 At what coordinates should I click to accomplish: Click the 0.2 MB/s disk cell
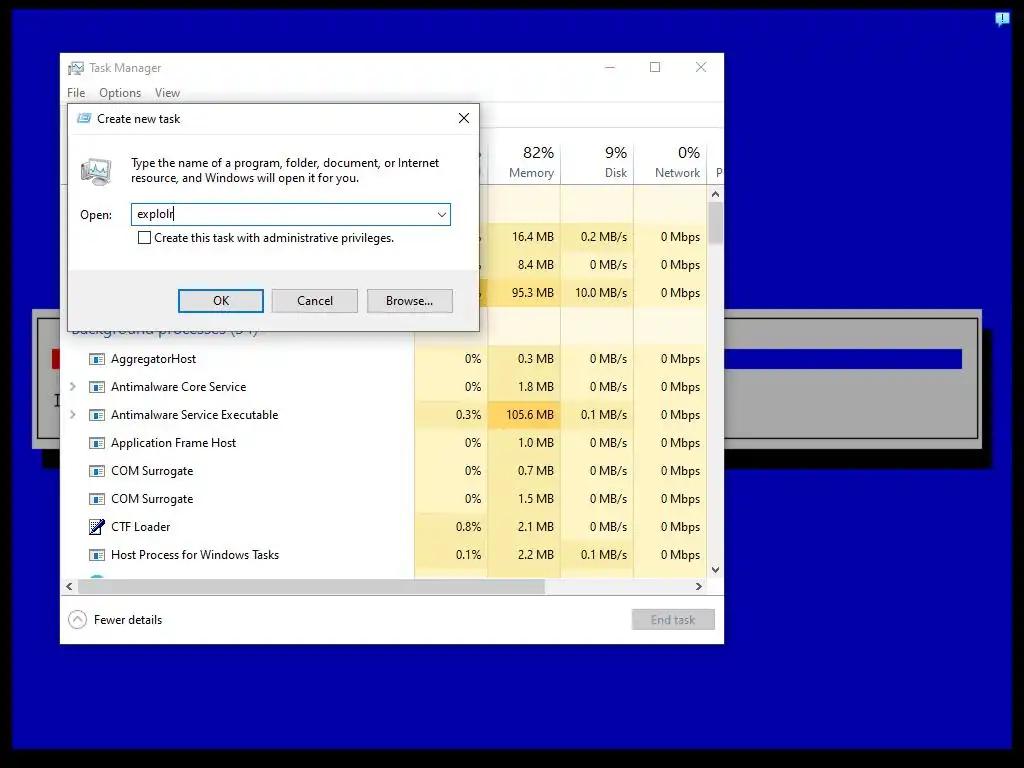click(x=598, y=237)
